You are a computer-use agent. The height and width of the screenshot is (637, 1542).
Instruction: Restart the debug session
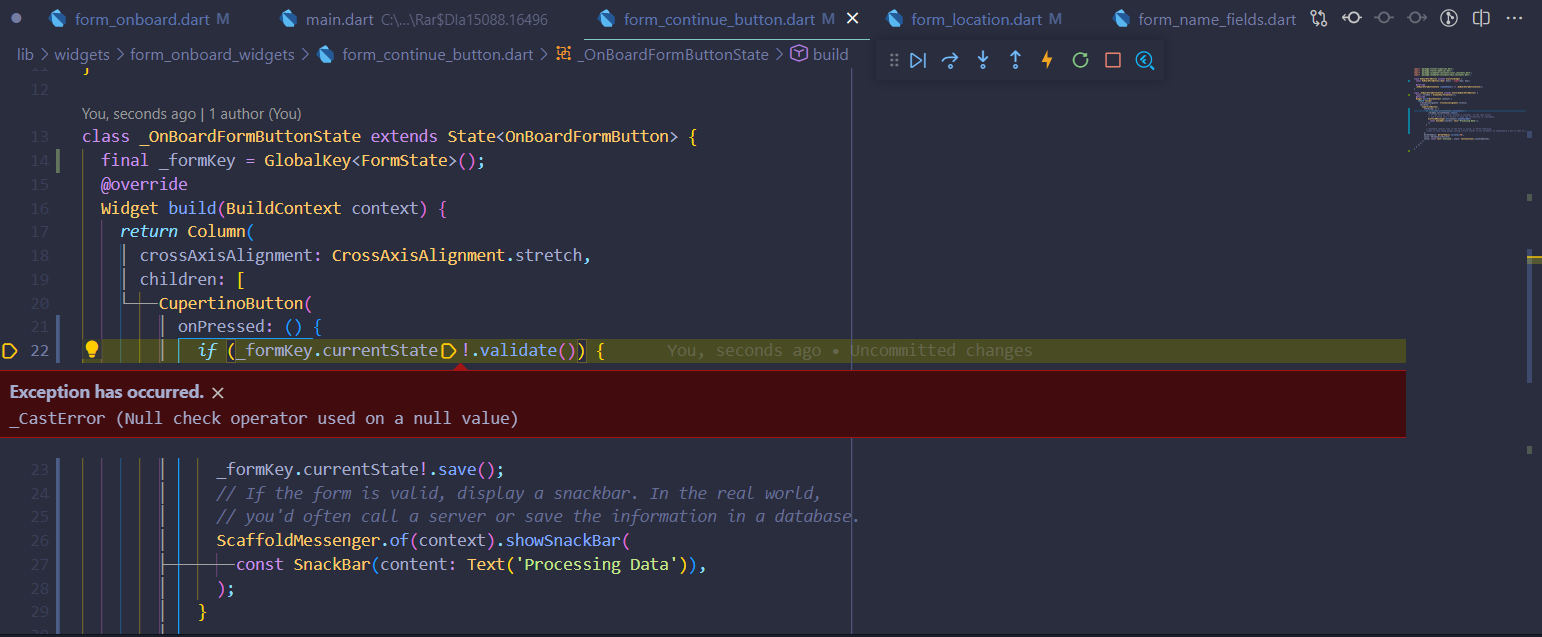1080,60
